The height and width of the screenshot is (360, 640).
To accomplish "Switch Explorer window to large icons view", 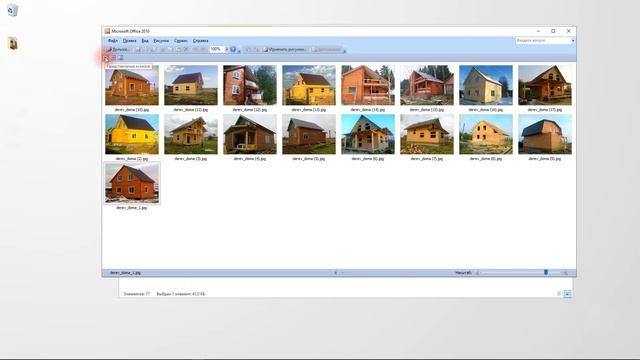I will (x=567, y=294).
